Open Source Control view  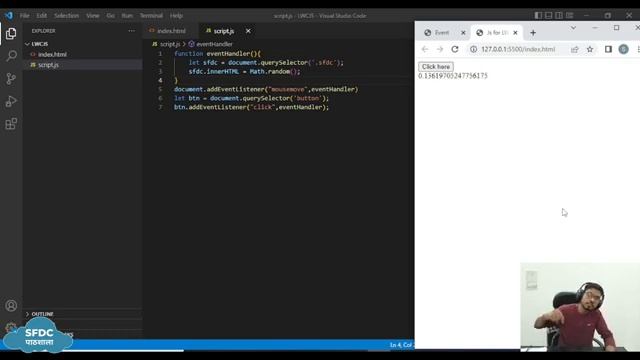click(11, 78)
